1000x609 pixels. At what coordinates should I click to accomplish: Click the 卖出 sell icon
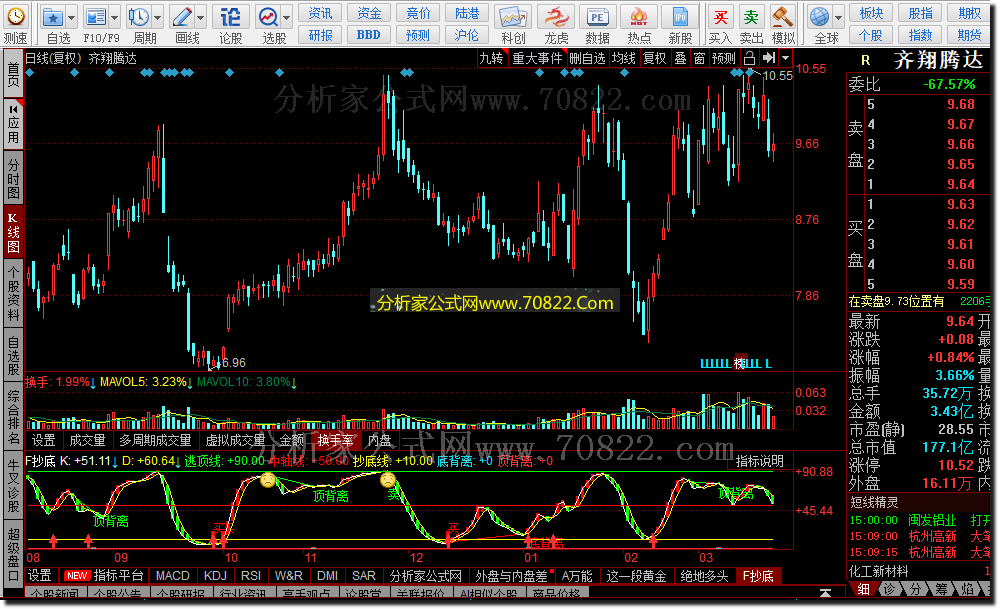pyautogui.click(x=751, y=17)
